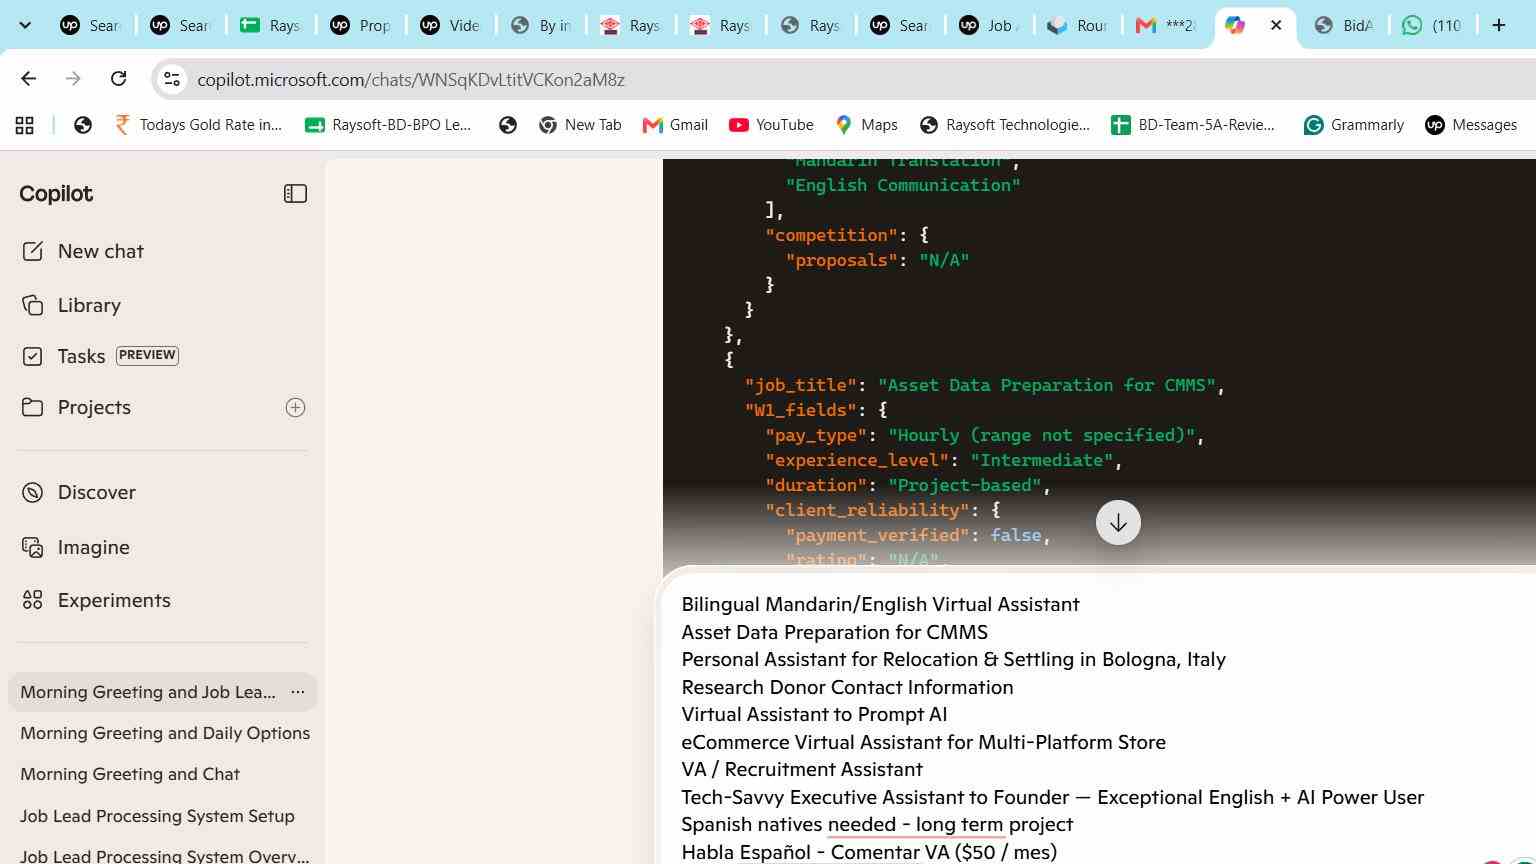The height and width of the screenshot is (864, 1536).
Task: Jump to latest message with down arrow
Action: (x=1118, y=523)
